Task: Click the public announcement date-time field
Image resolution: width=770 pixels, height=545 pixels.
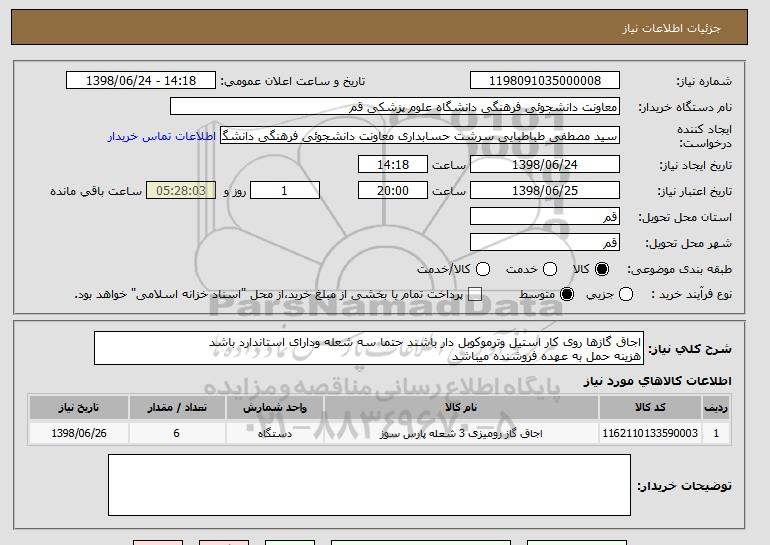Action: click(x=141, y=81)
